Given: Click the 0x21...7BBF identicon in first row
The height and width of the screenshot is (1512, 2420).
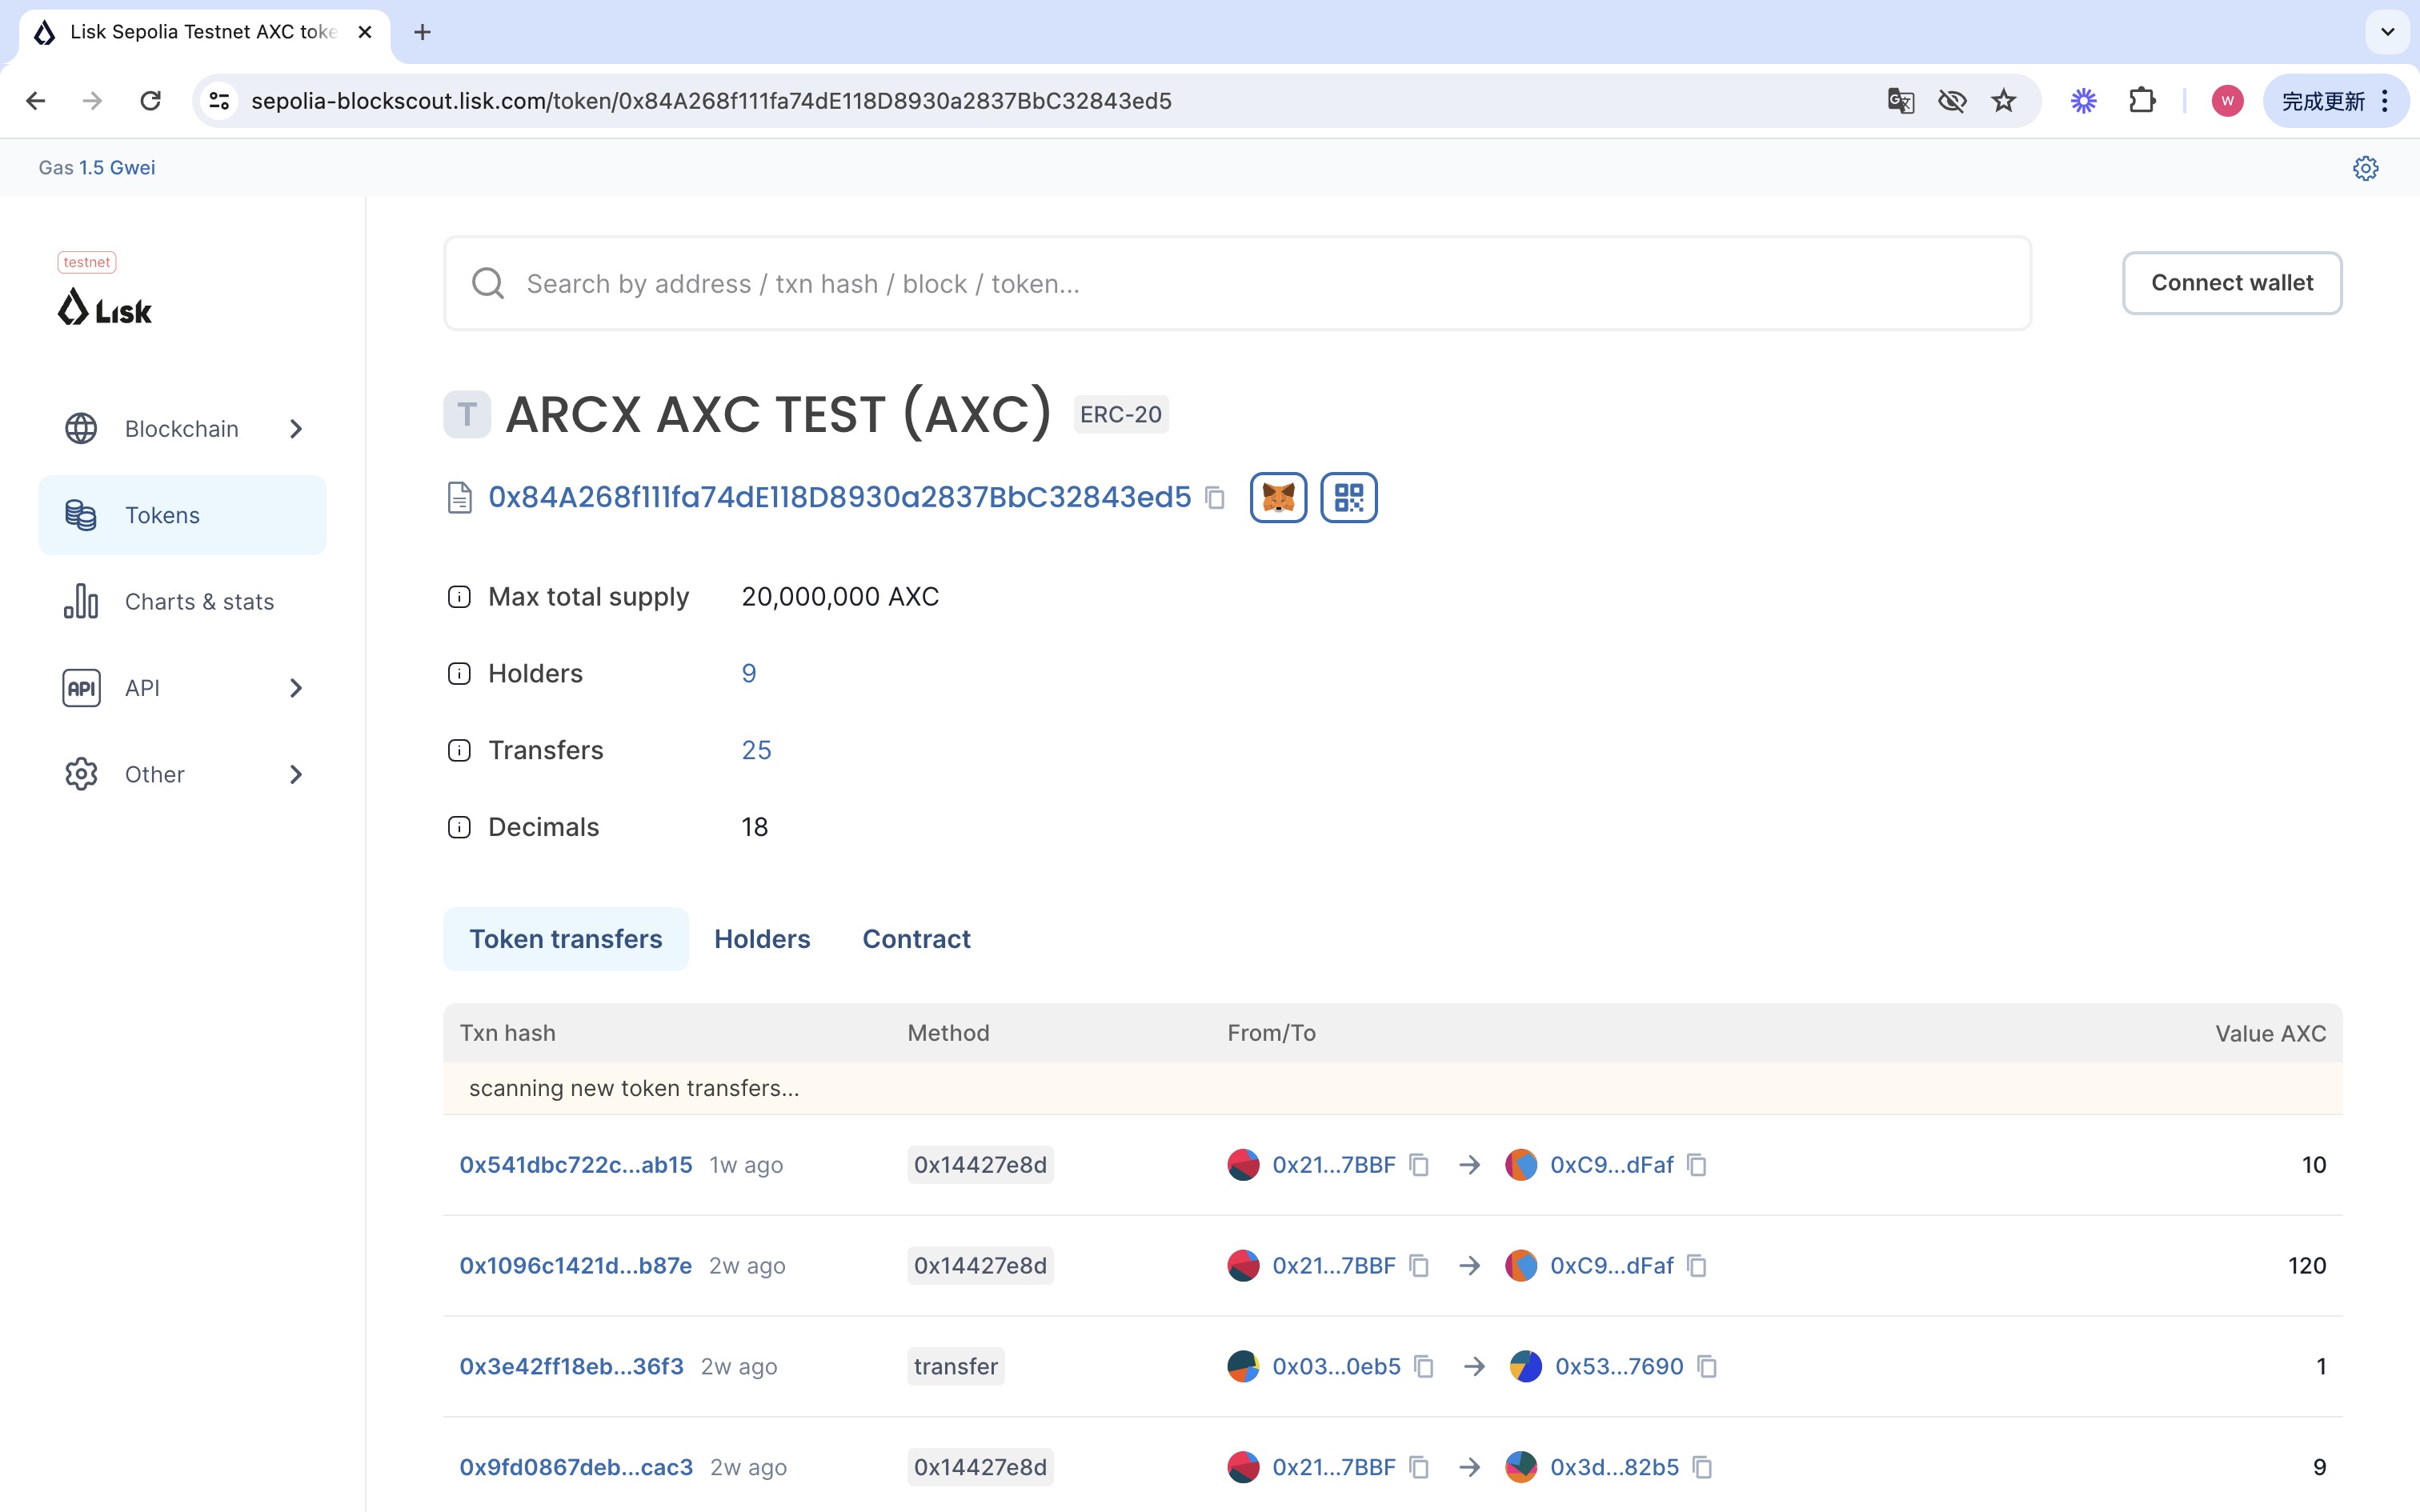Looking at the screenshot, I should pos(1243,1165).
